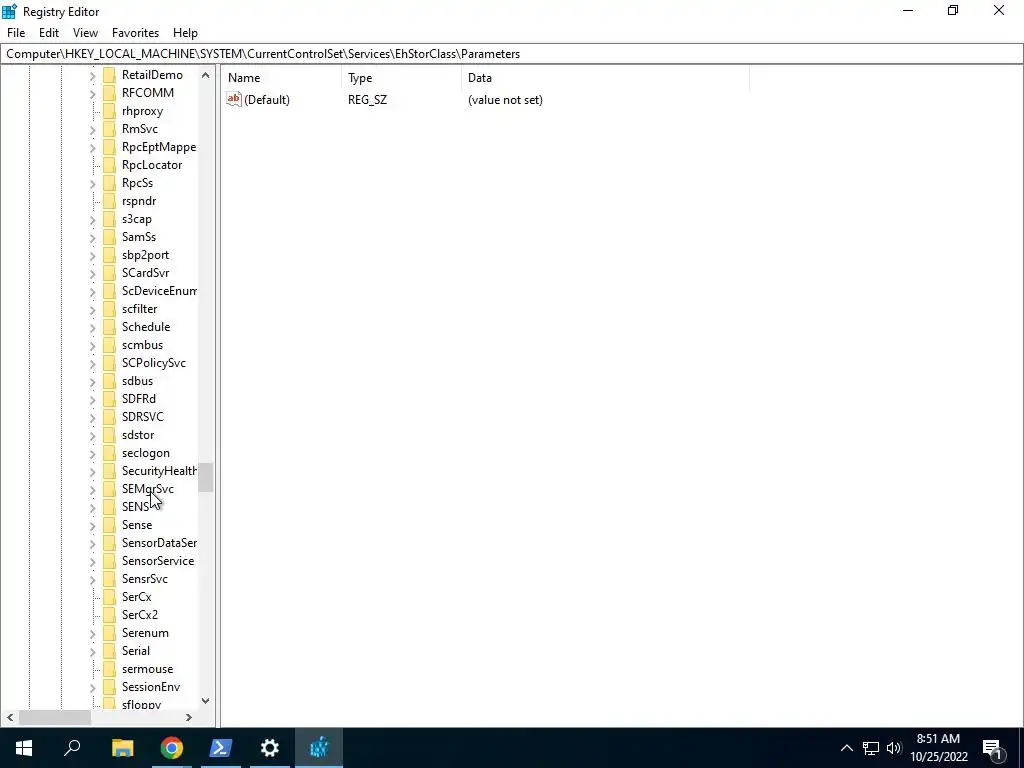
Task: Click the SamSs folder icon
Action: pos(110,237)
